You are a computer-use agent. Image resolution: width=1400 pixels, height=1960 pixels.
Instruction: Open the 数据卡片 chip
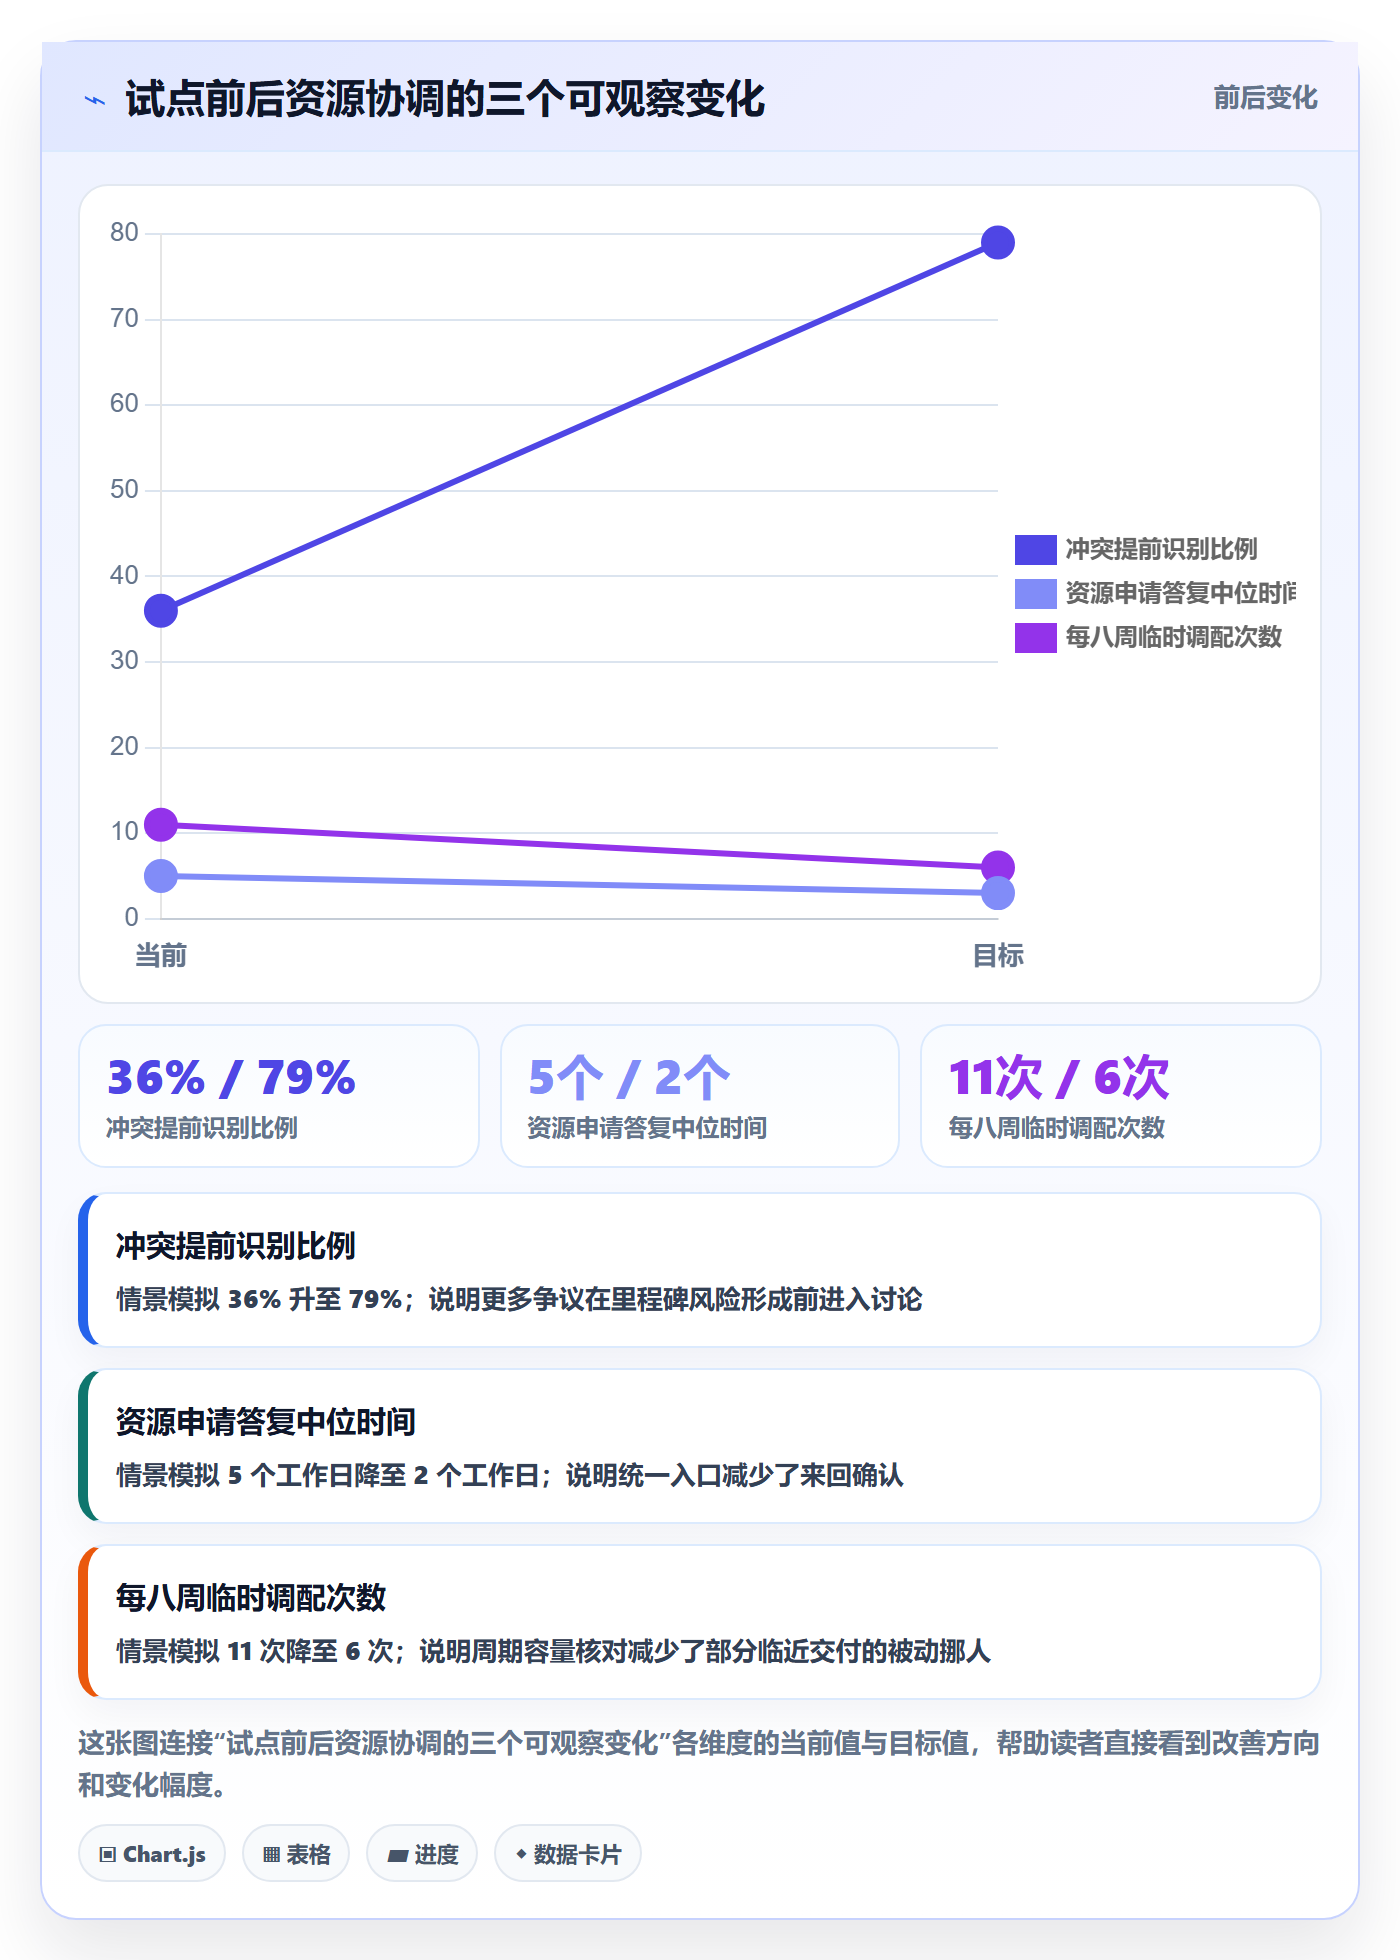click(568, 1854)
